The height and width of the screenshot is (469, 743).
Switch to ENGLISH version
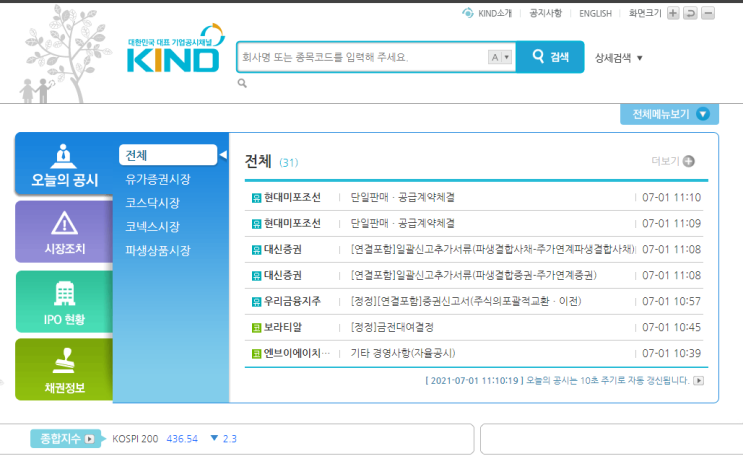pyautogui.click(x=595, y=14)
